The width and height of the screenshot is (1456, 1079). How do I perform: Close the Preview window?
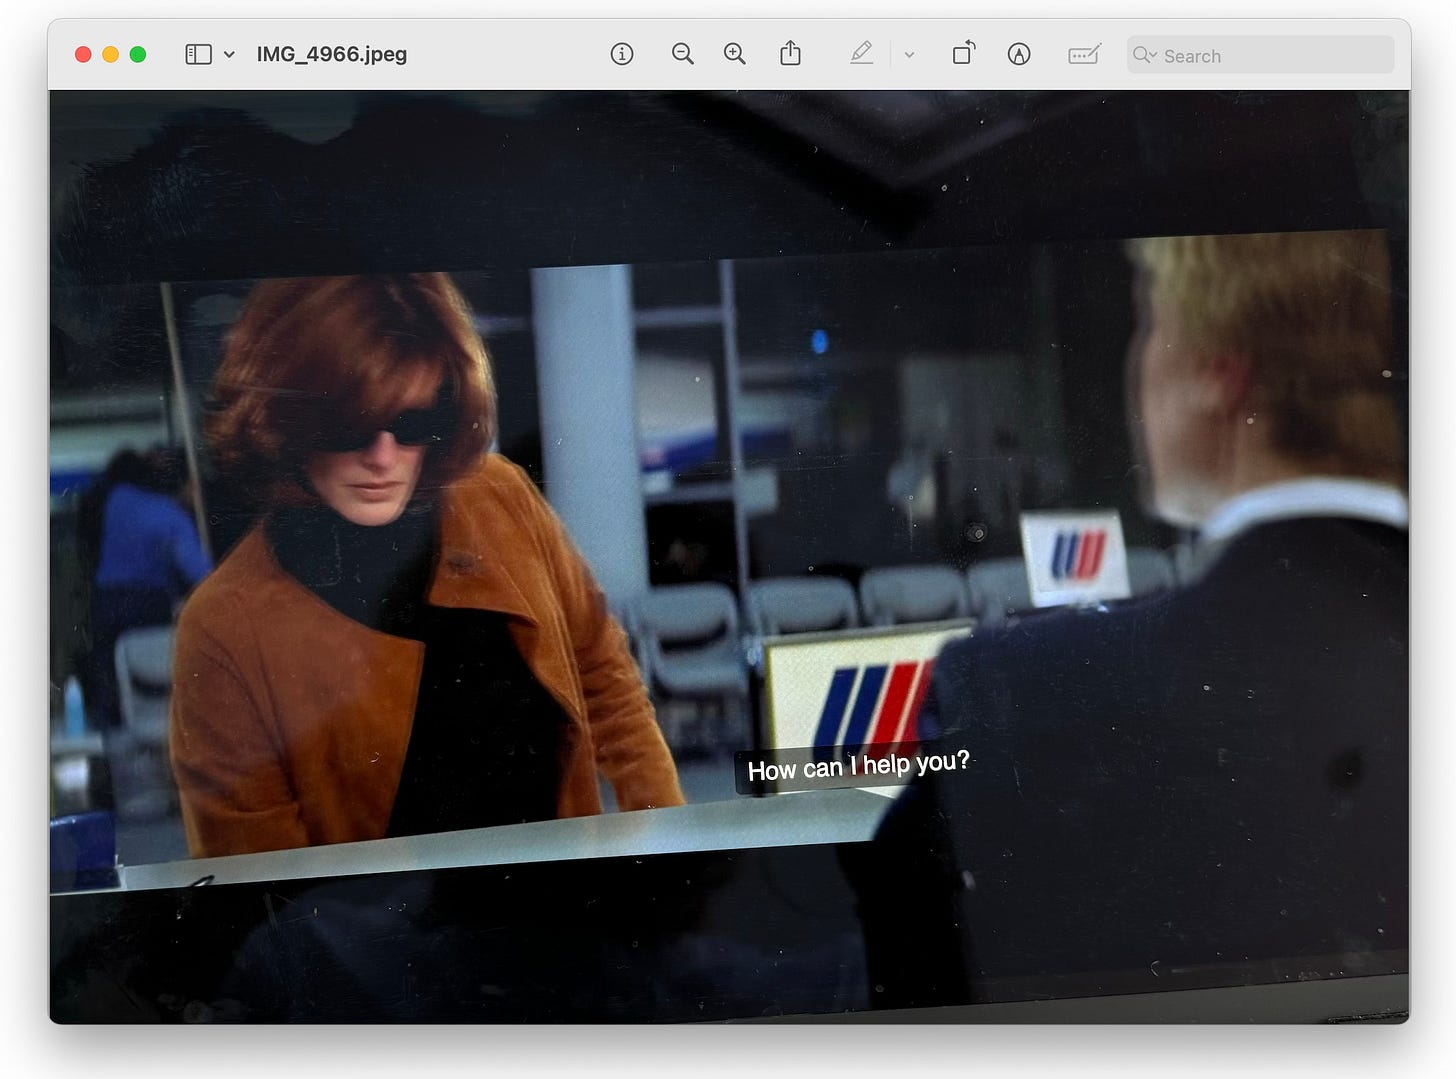click(x=83, y=54)
